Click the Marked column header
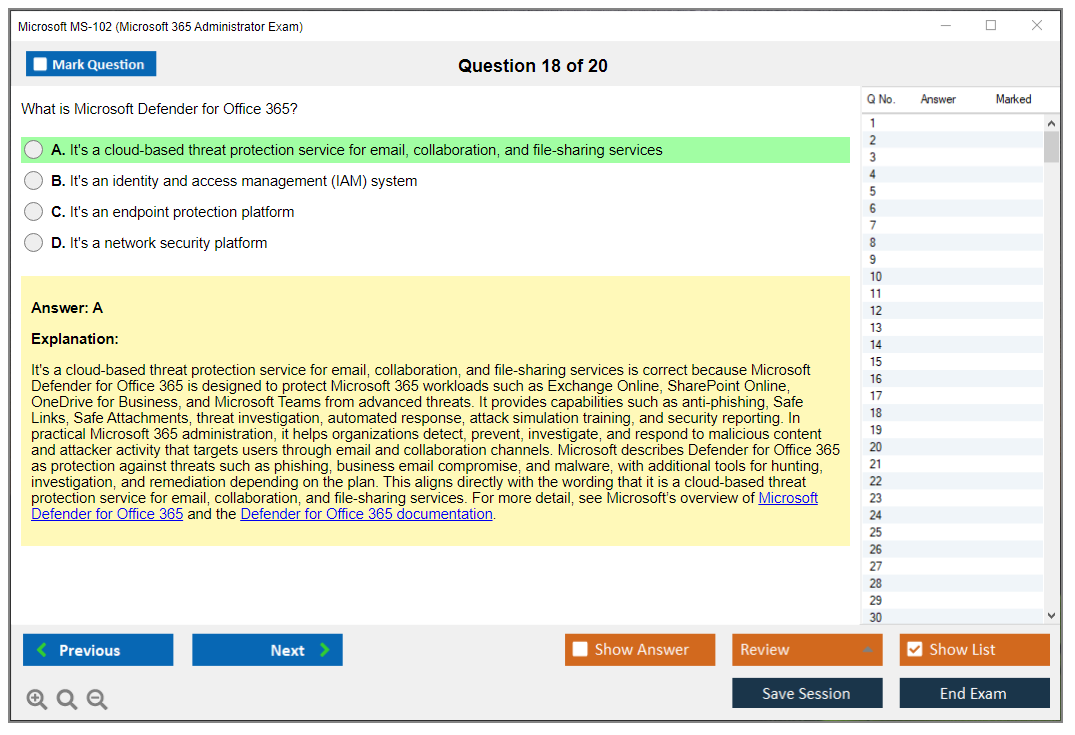Image resolution: width=1075 pixels, height=735 pixels. coord(1013,99)
